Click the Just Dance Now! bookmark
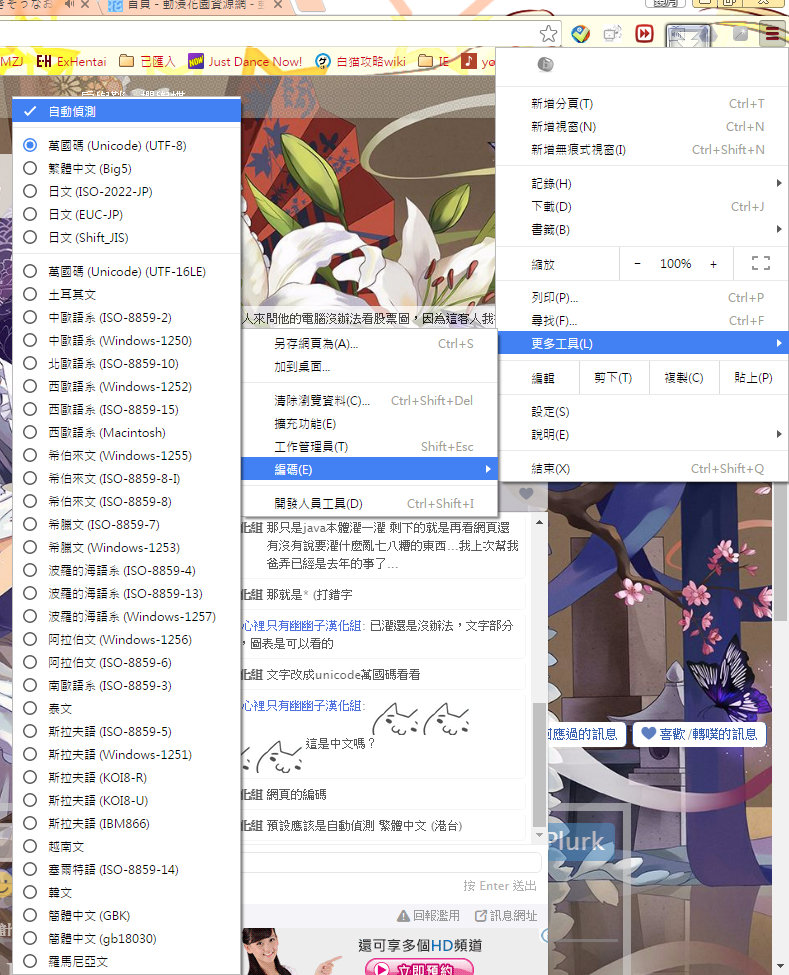The image size is (789, 975). [245, 62]
